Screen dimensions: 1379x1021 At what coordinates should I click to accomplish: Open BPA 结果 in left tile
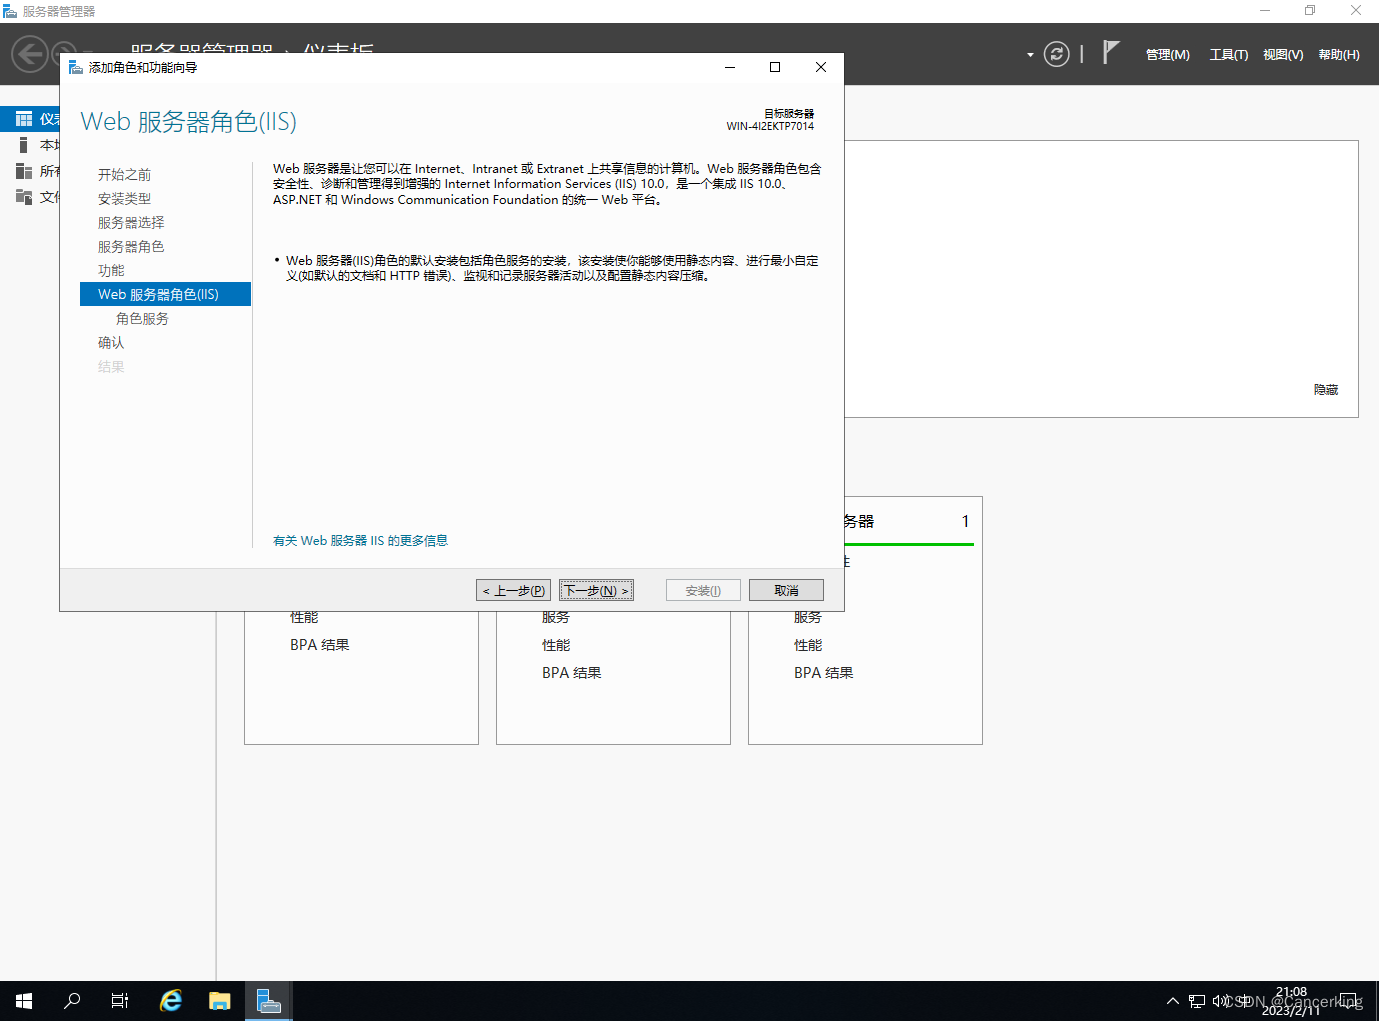(320, 645)
